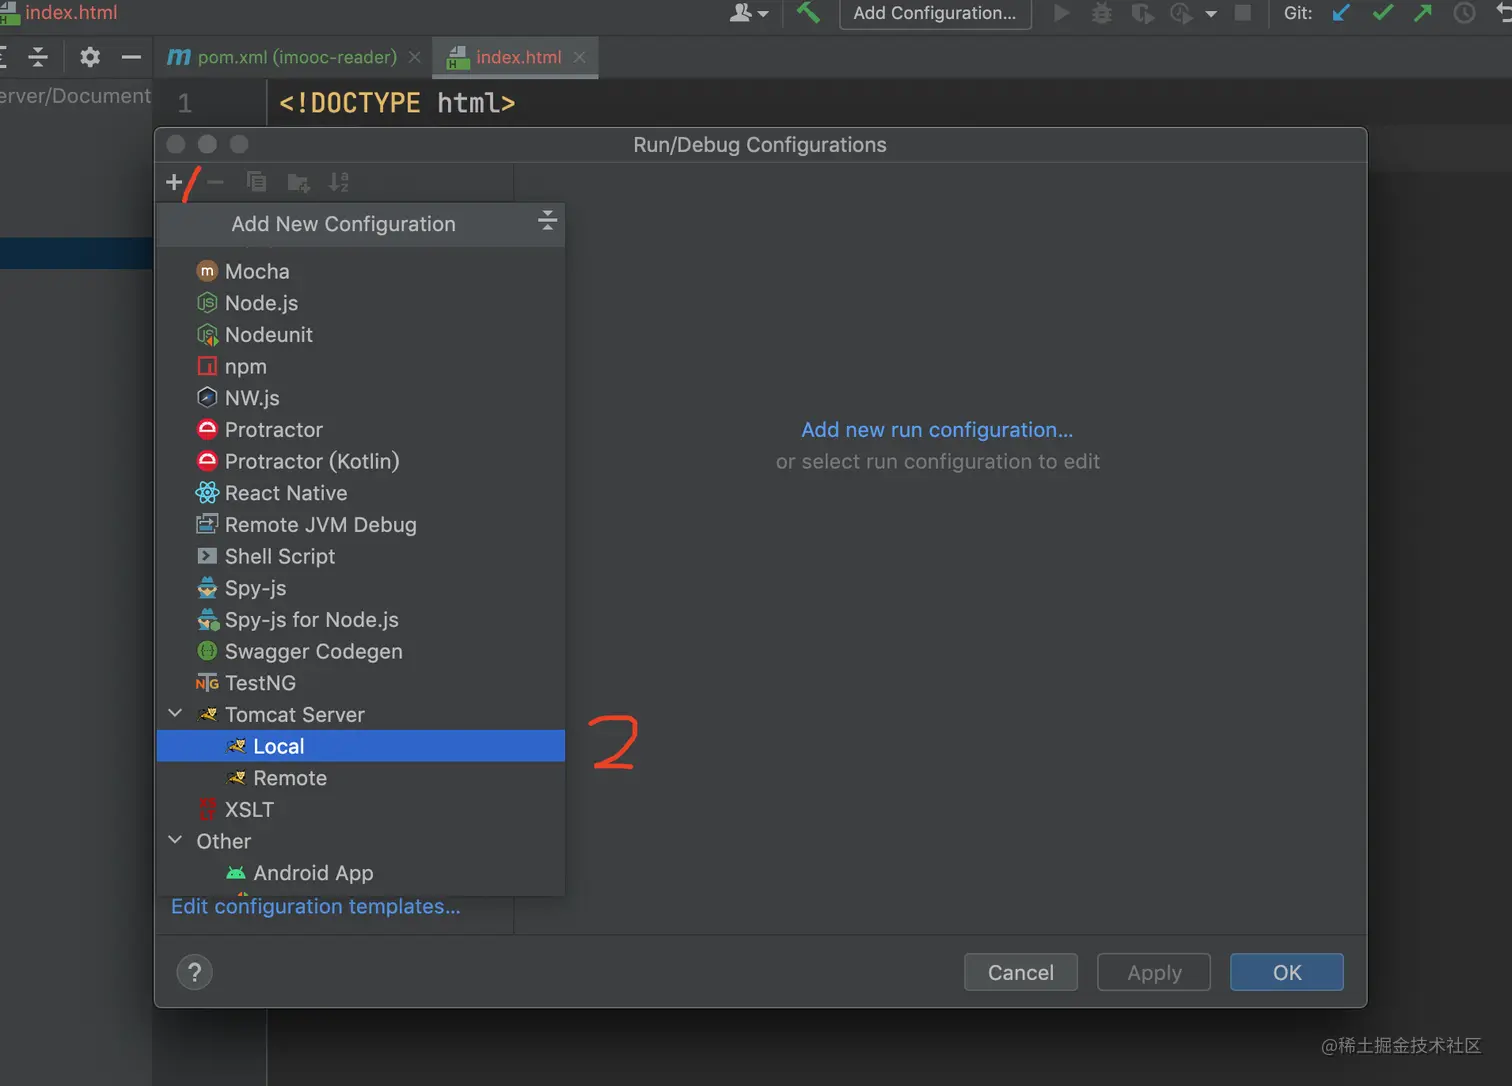This screenshot has width=1512, height=1086.
Task: Click Git Push green arrow
Action: [x=1423, y=13]
